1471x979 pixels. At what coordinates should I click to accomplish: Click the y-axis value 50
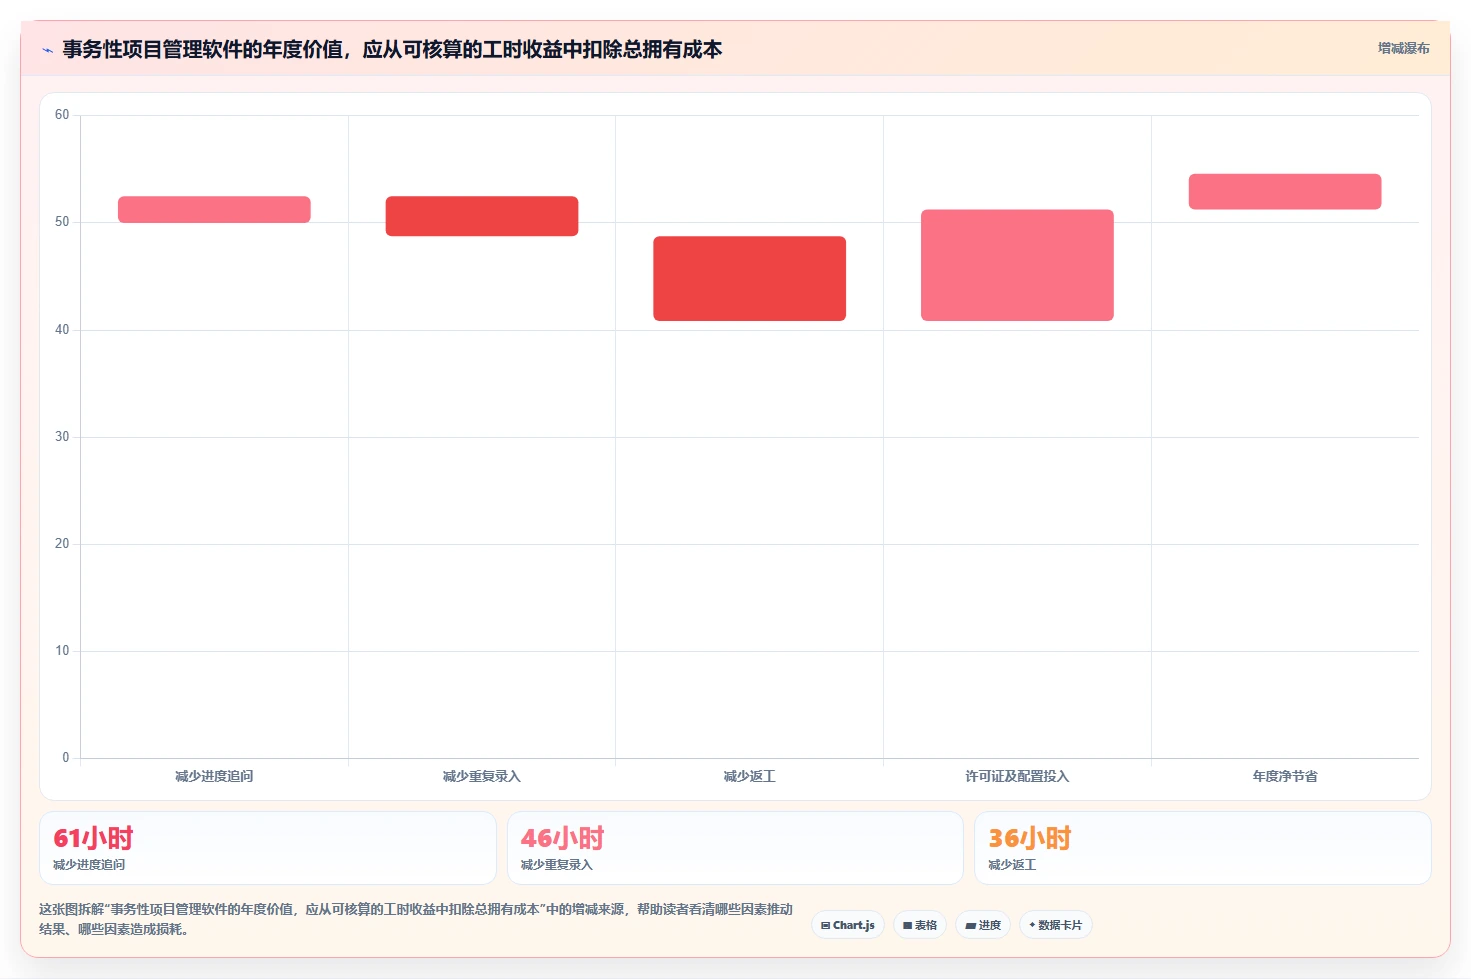point(62,222)
